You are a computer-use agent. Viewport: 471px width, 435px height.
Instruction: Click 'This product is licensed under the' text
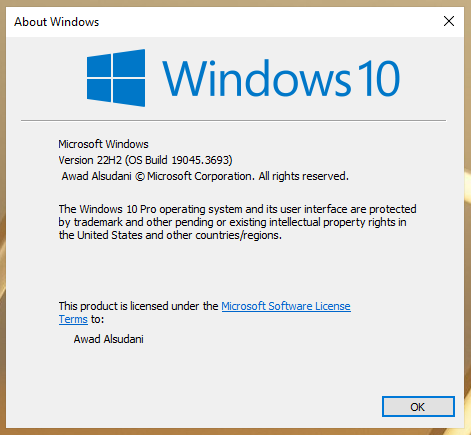pyautogui.click(x=138, y=306)
